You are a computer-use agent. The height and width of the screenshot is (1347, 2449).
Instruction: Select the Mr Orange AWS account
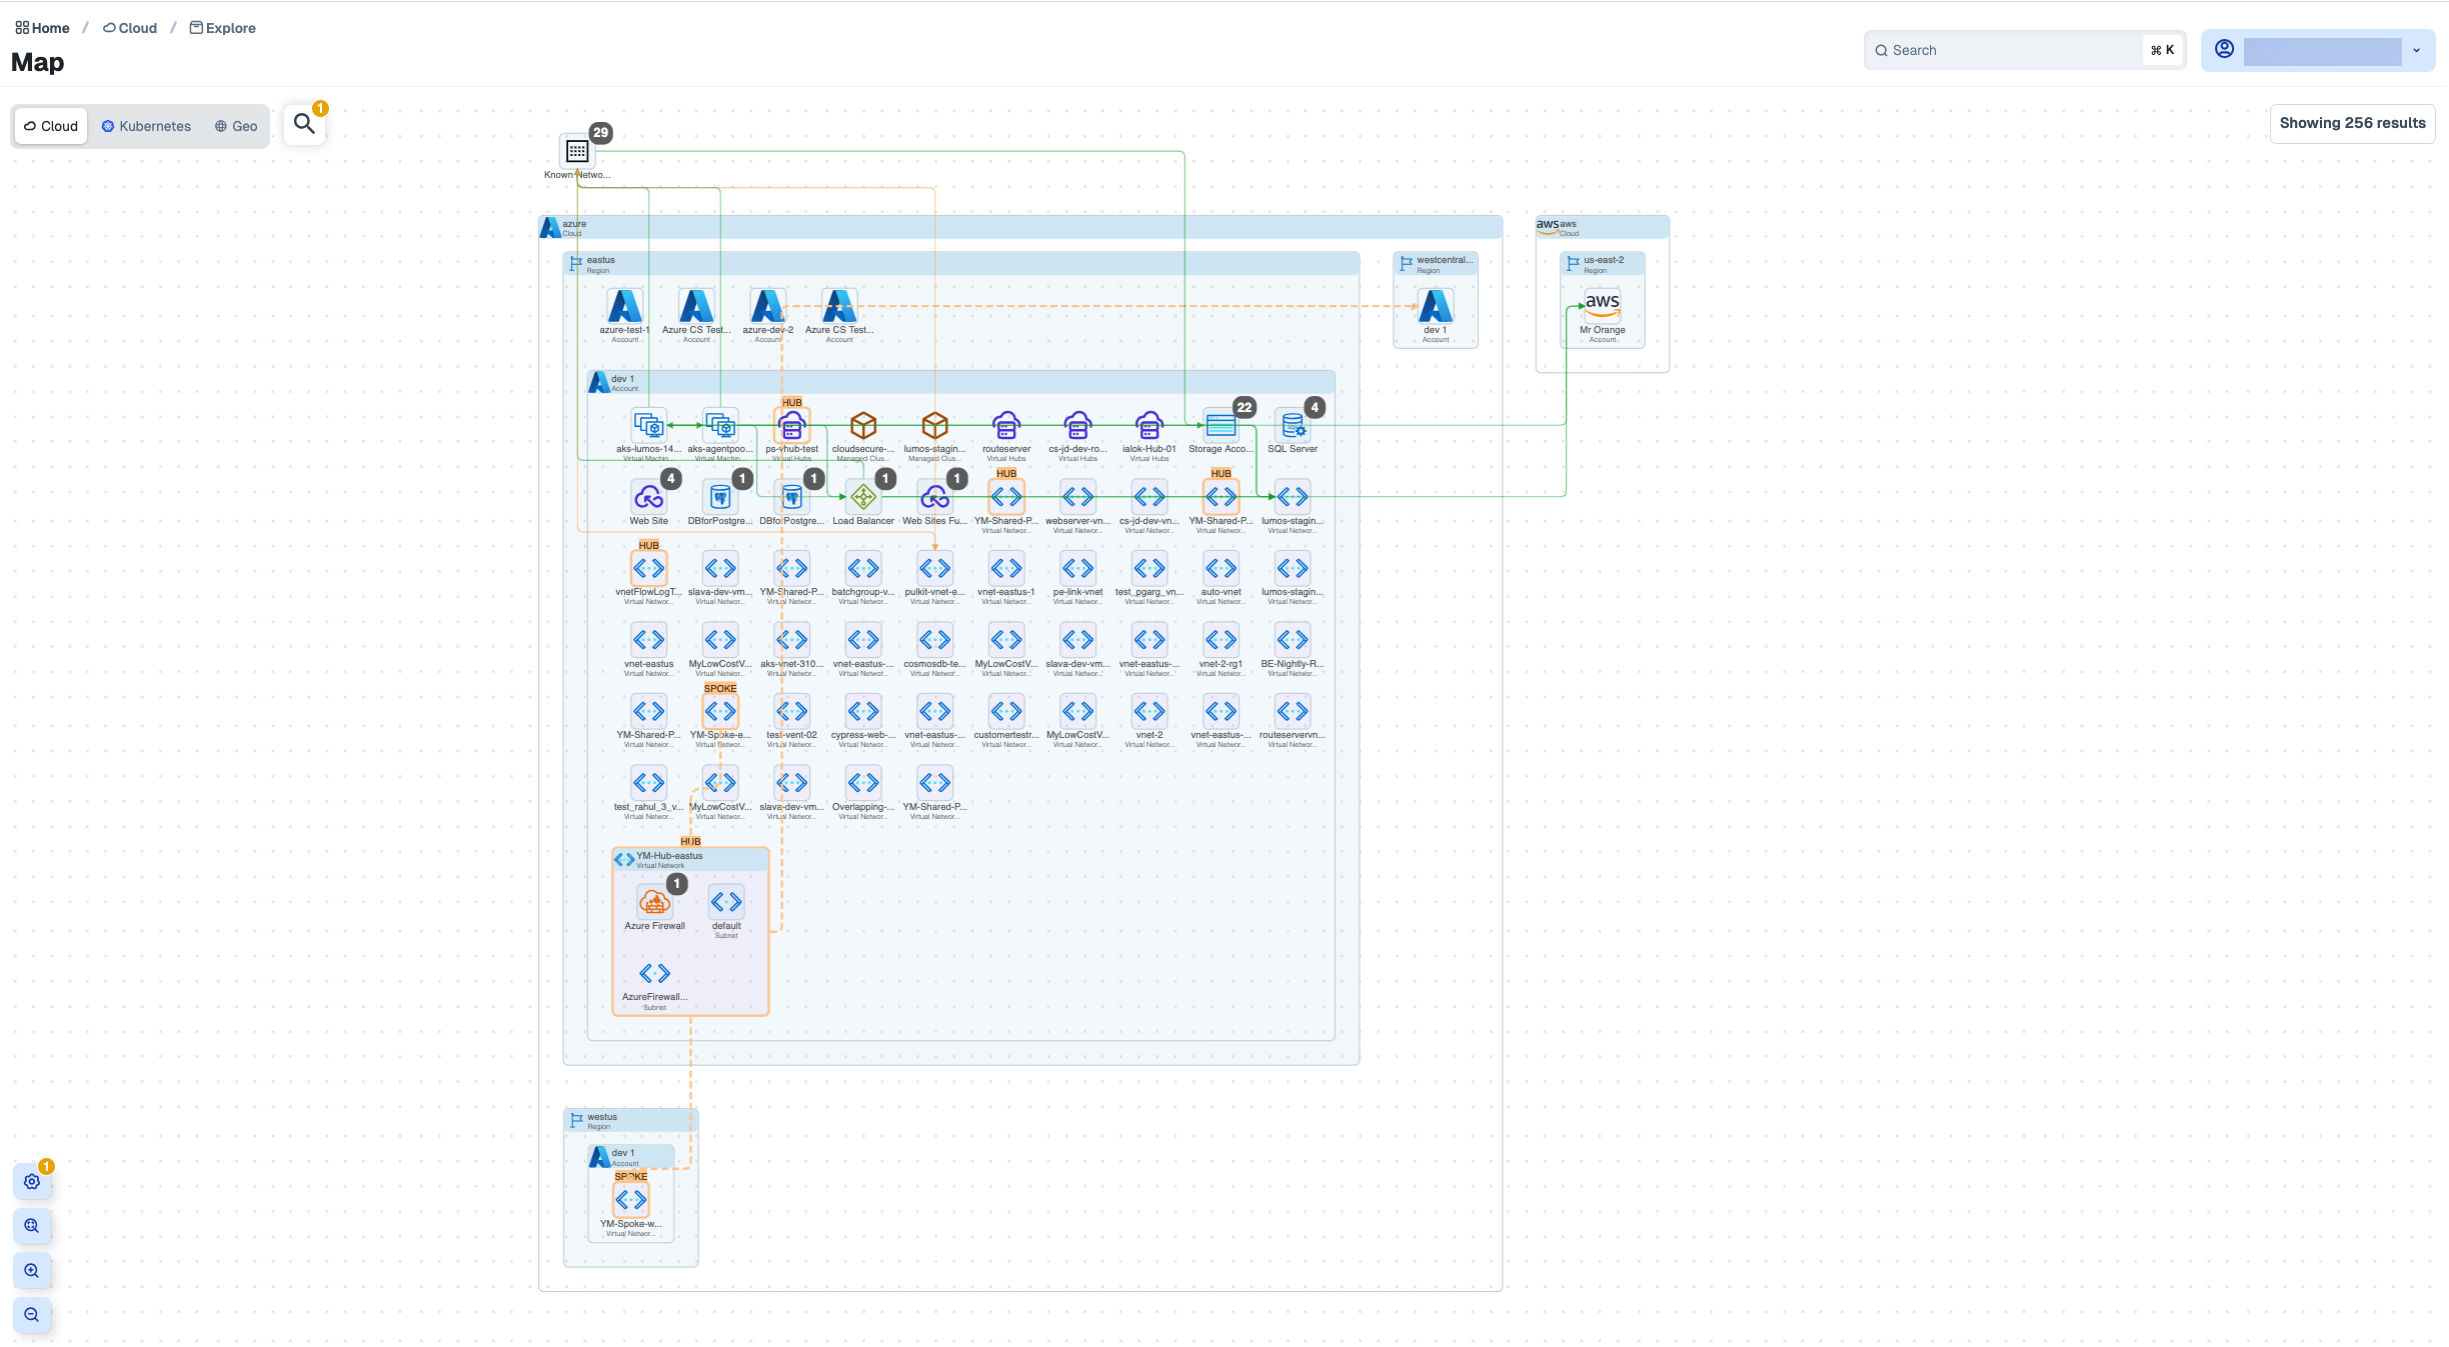coord(1602,304)
